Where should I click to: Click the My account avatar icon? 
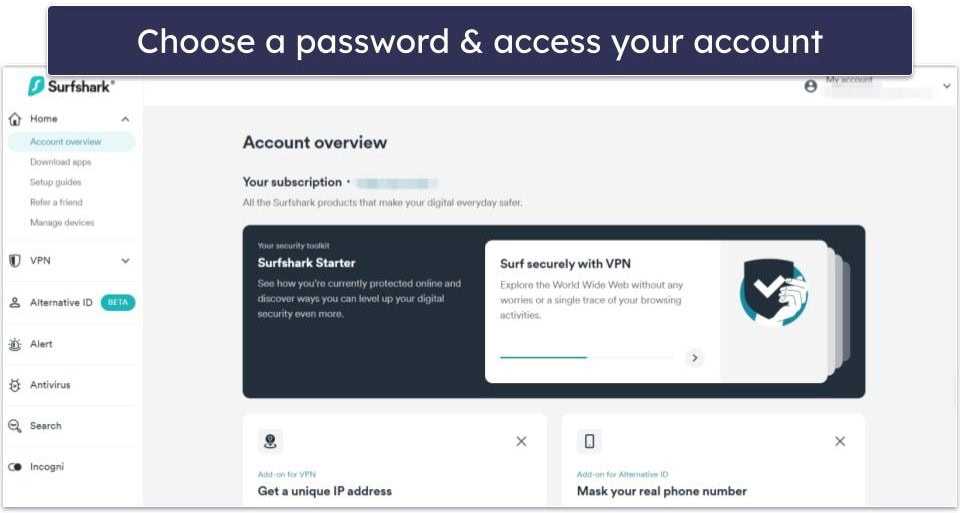pos(811,86)
